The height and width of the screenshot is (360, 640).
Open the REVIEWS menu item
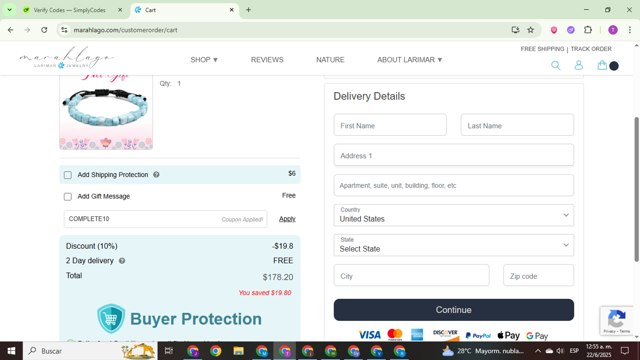[x=267, y=60]
